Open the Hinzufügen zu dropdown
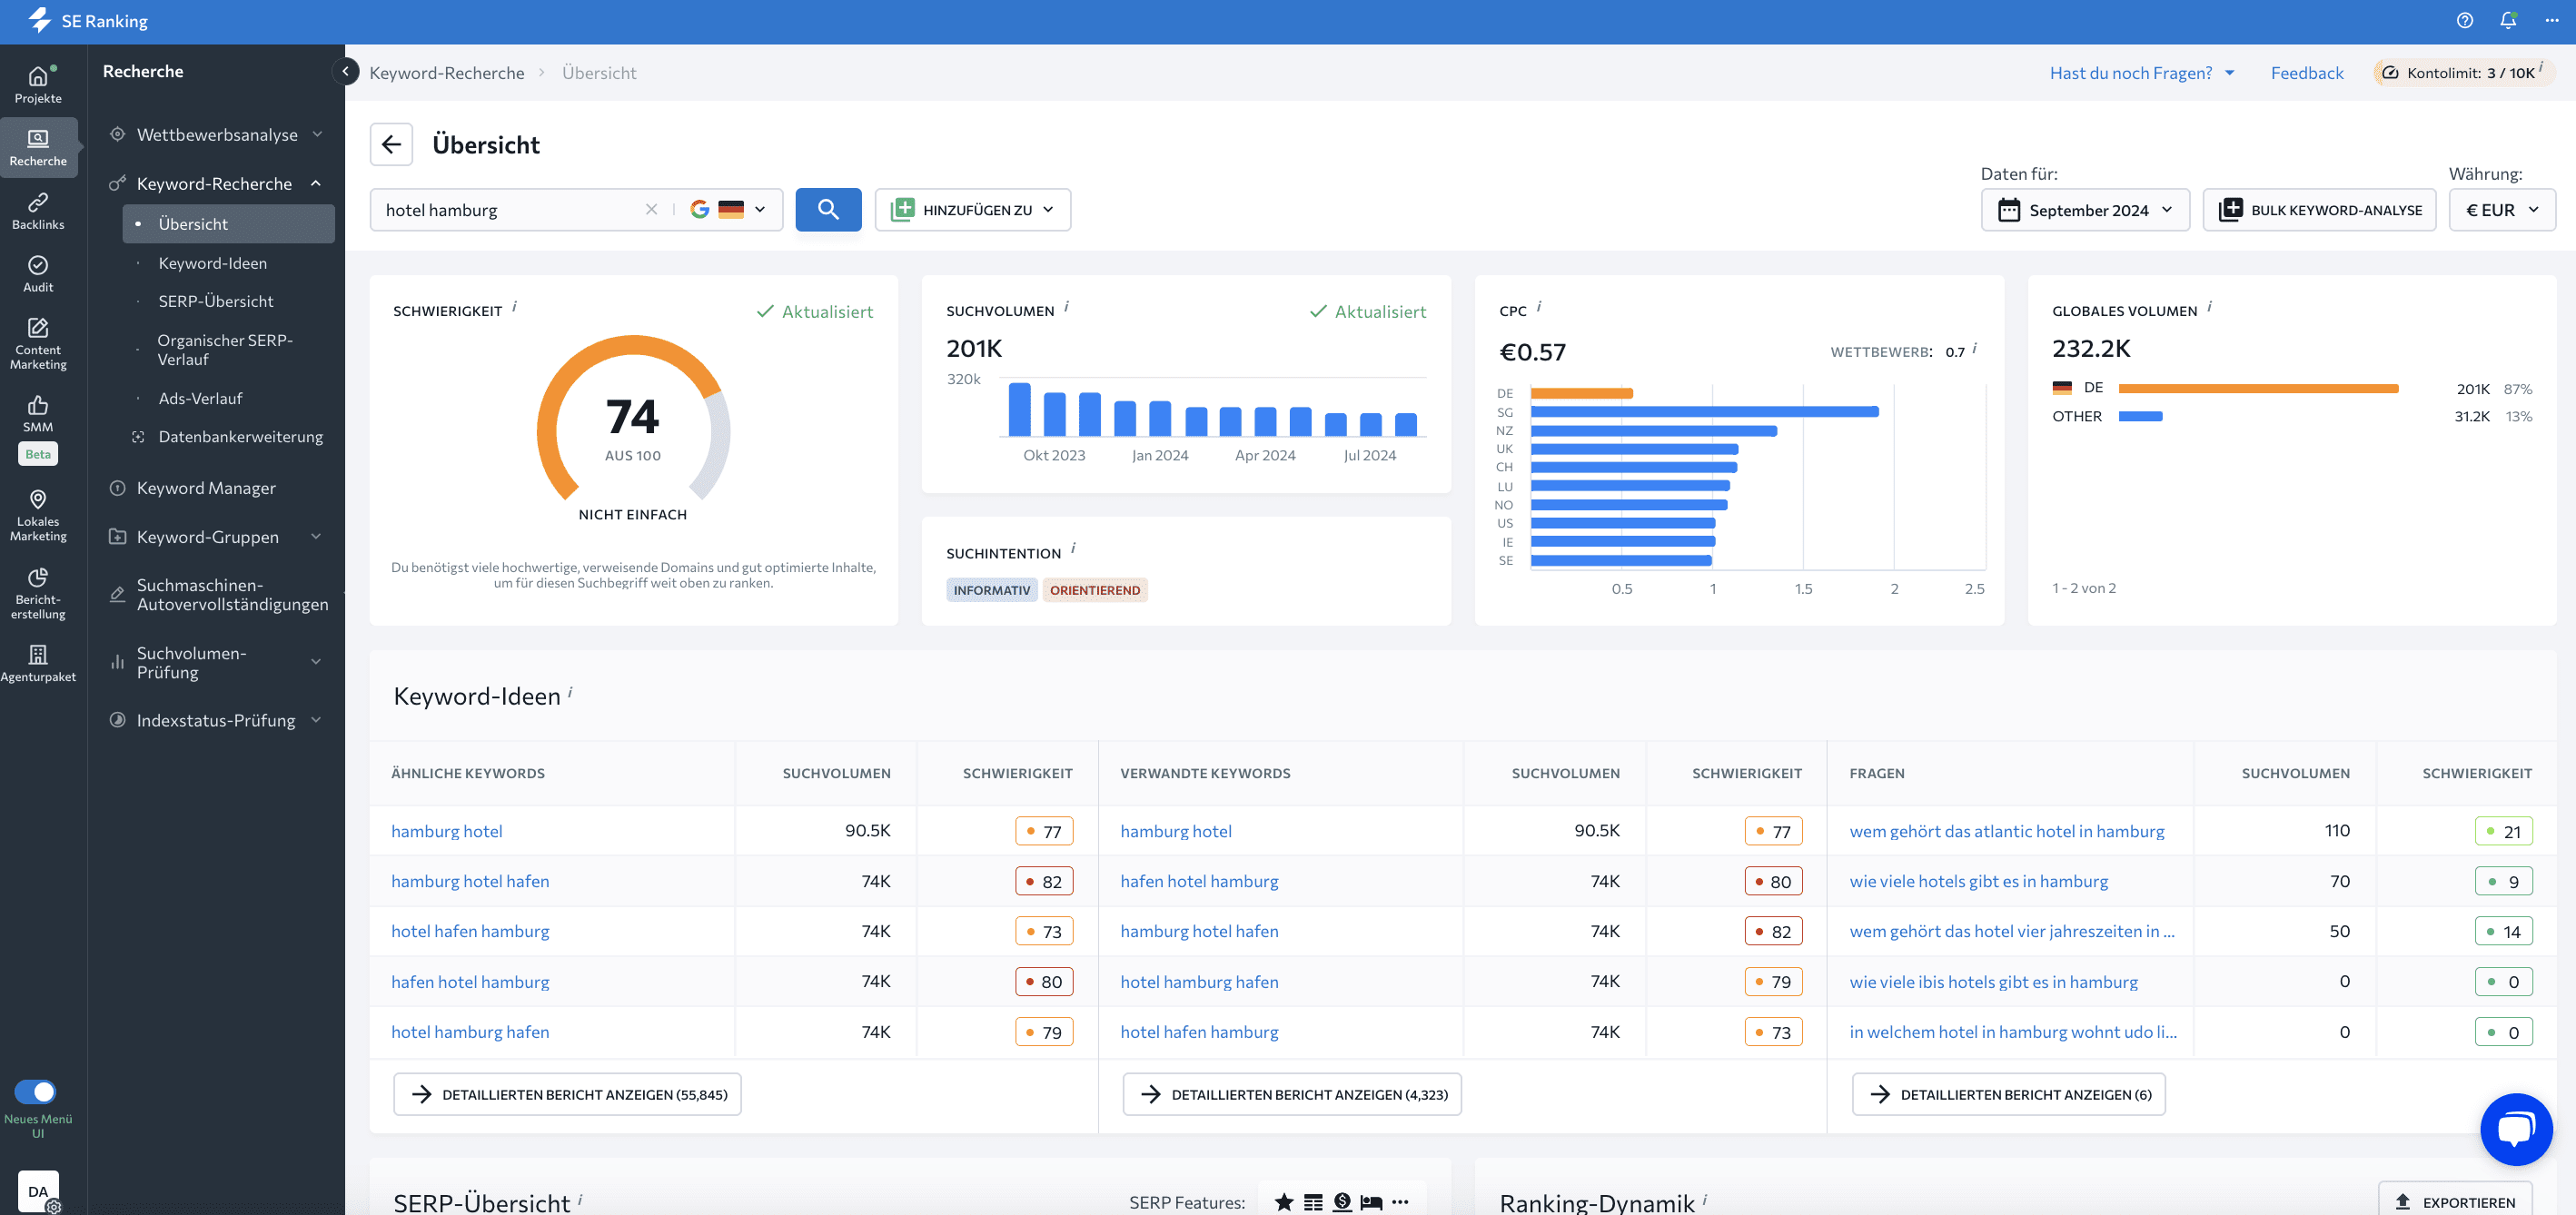 click(x=972, y=210)
